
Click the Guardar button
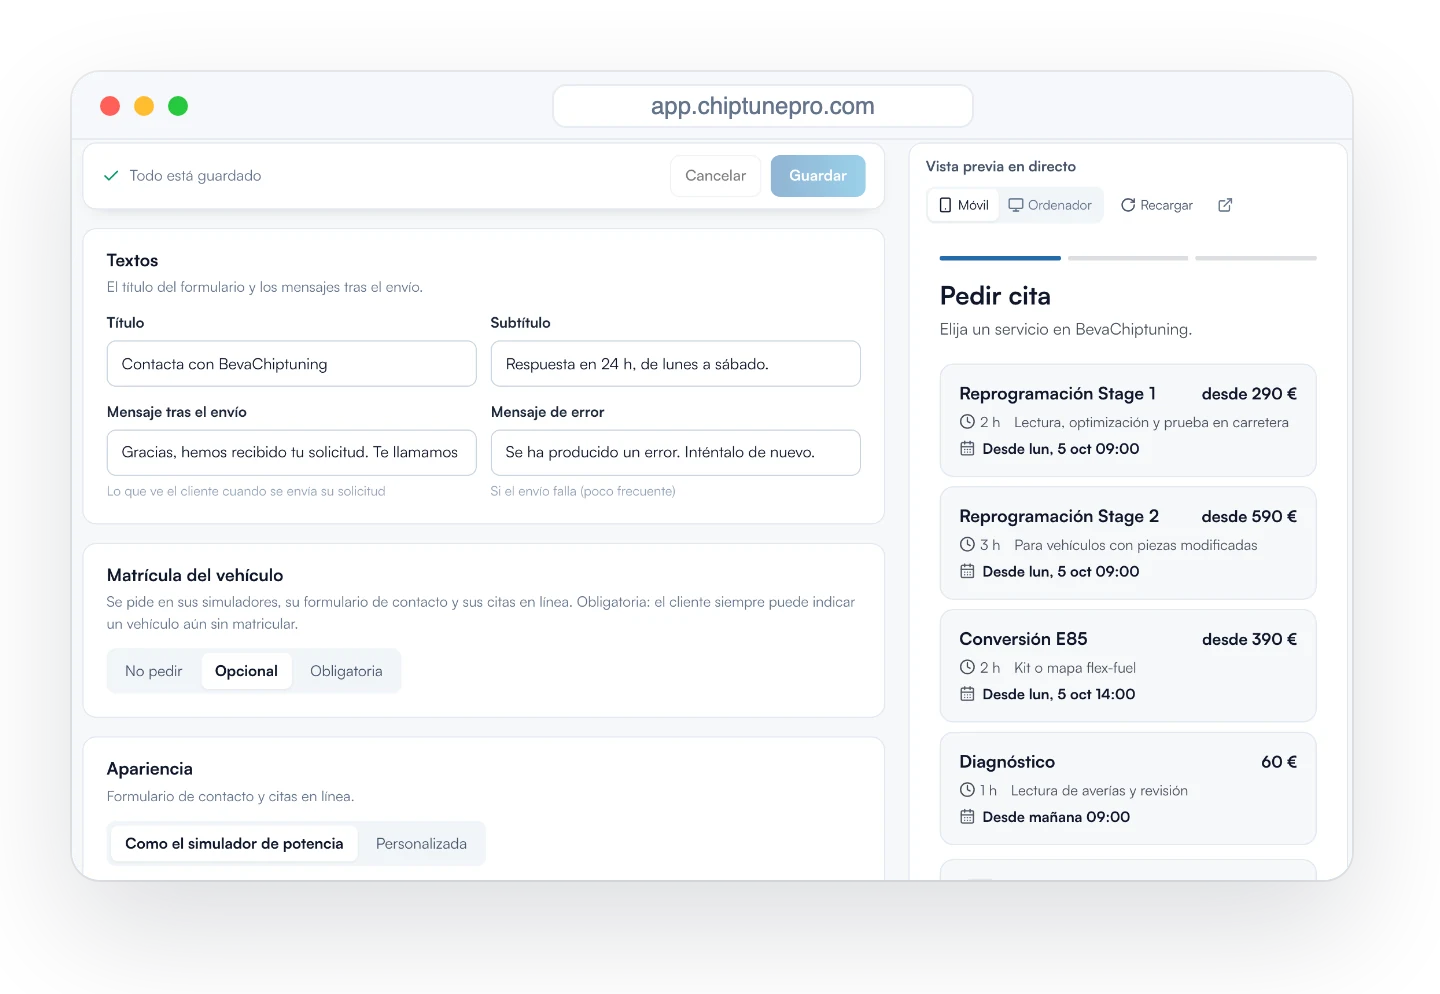(818, 176)
